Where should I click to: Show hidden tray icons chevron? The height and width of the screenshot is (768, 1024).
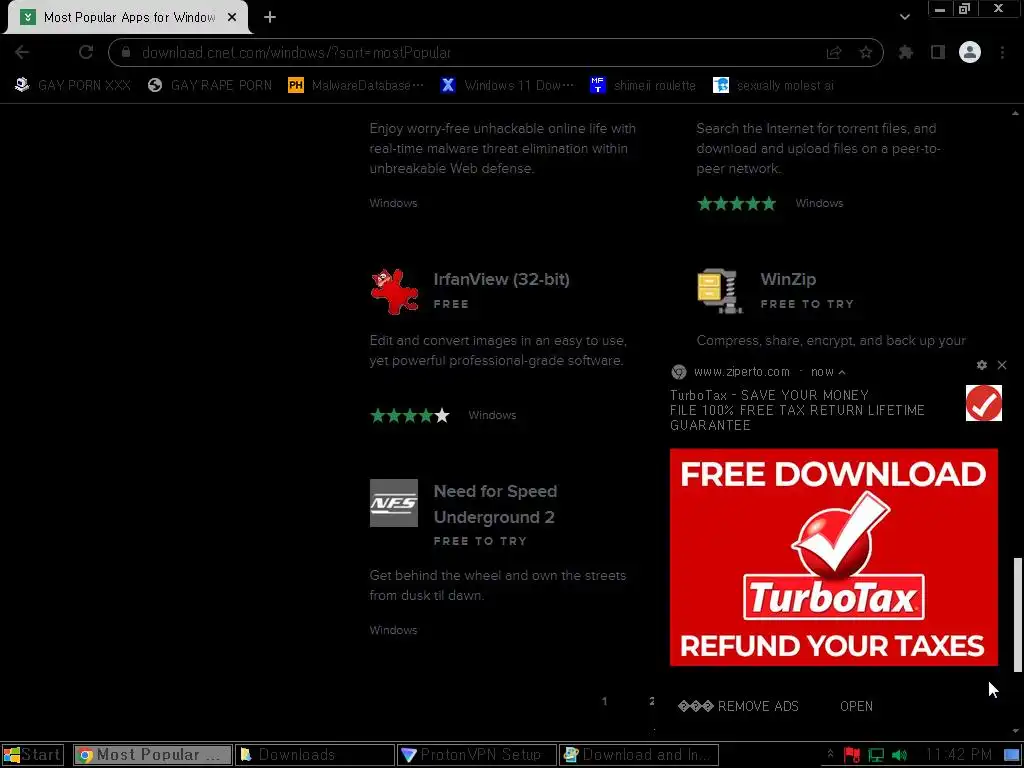830,755
